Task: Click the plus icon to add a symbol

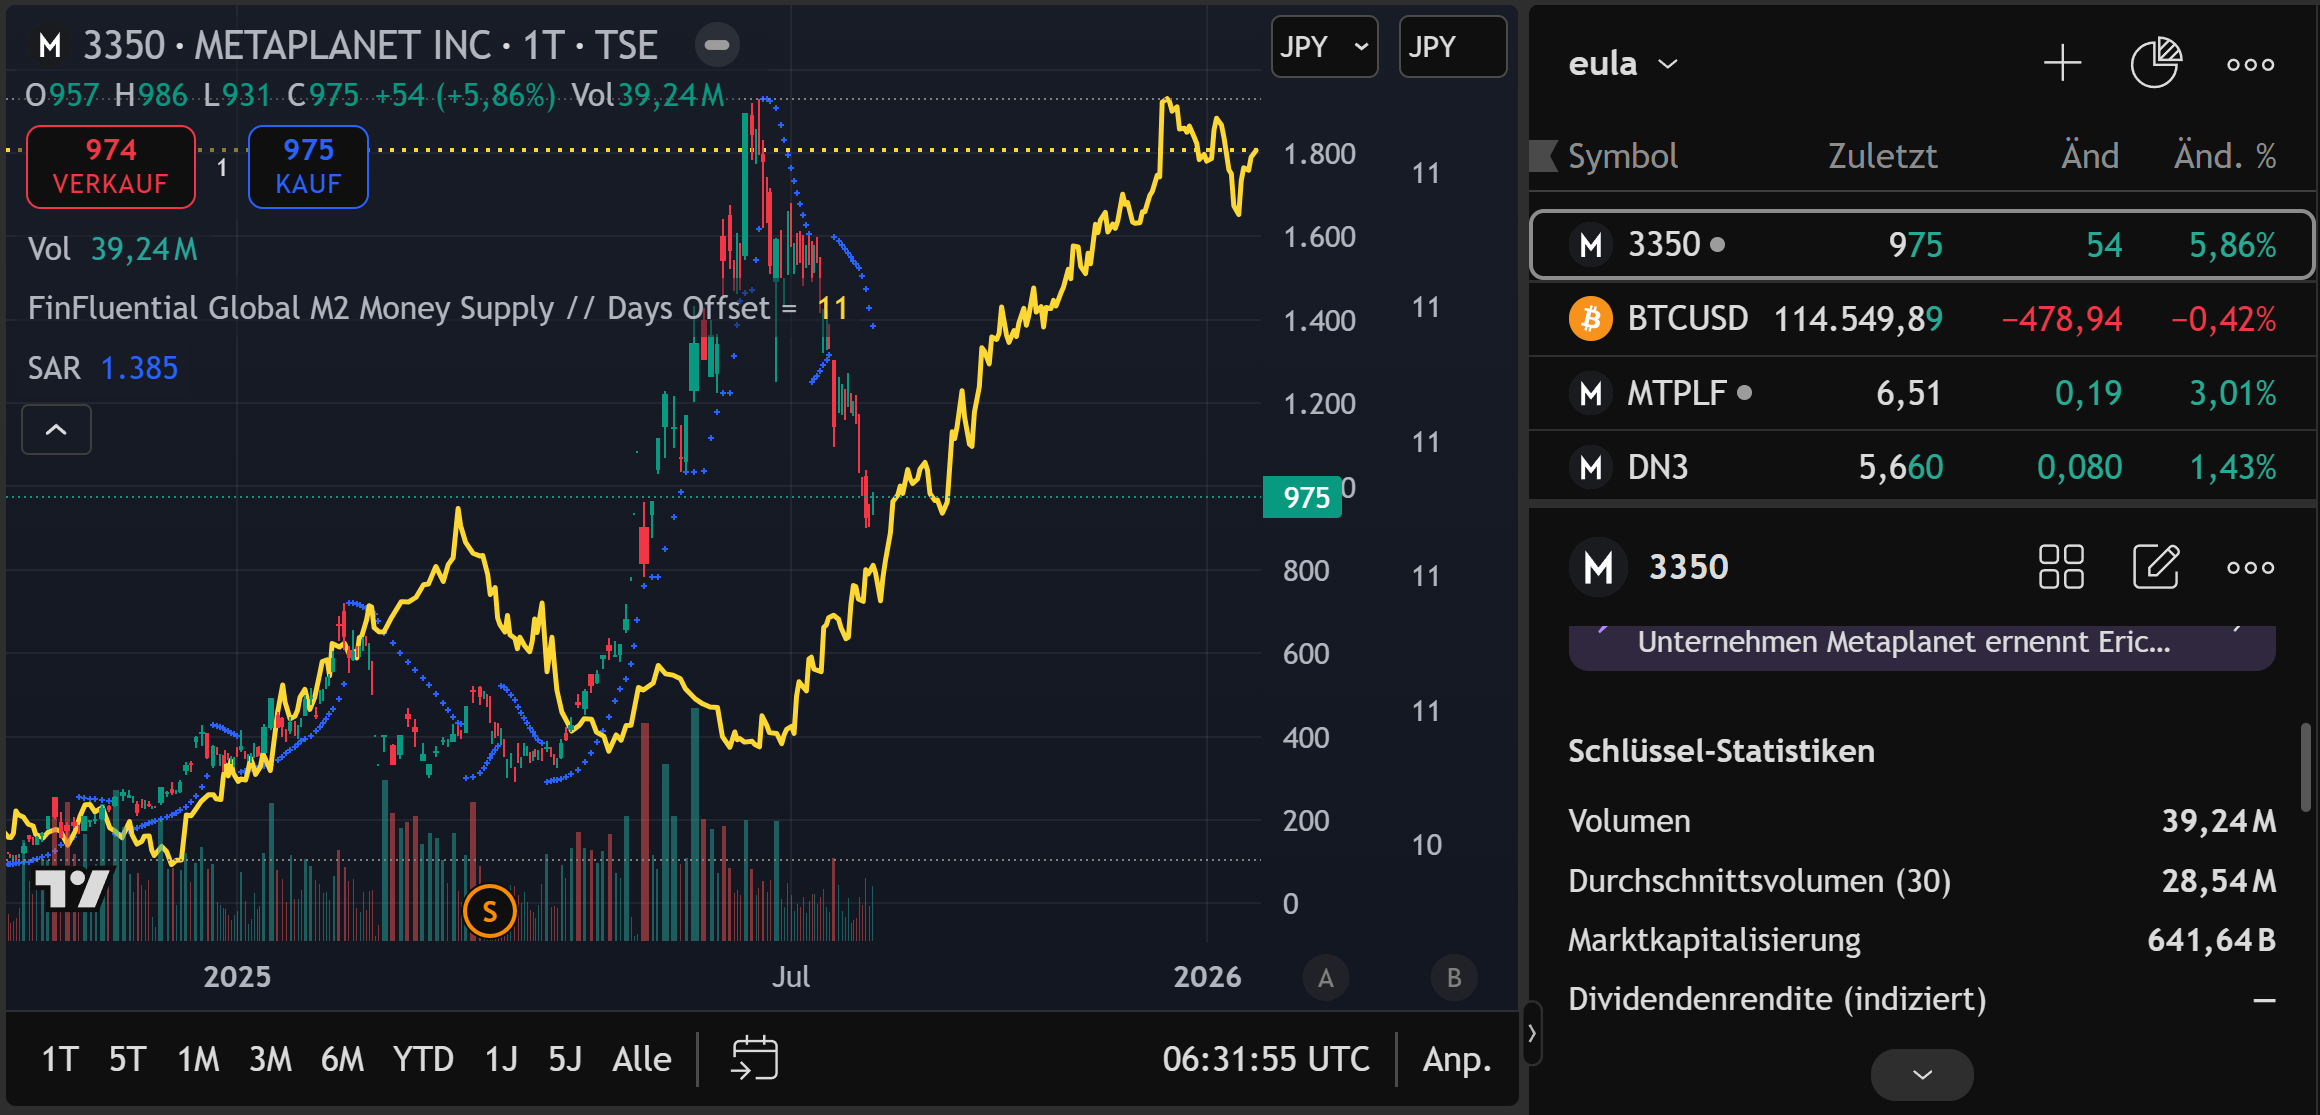Action: (2062, 64)
